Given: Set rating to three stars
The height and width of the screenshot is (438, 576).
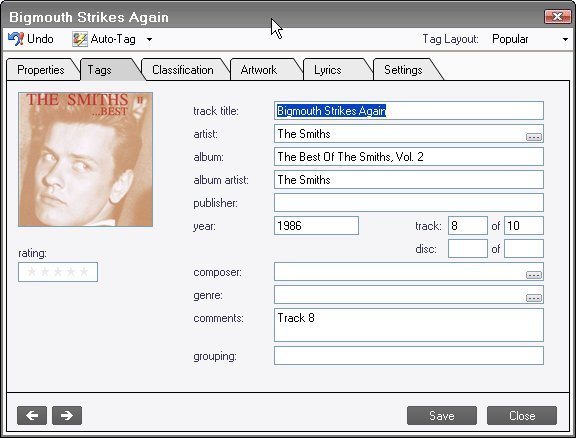Looking at the screenshot, I should [x=58, y=272].
